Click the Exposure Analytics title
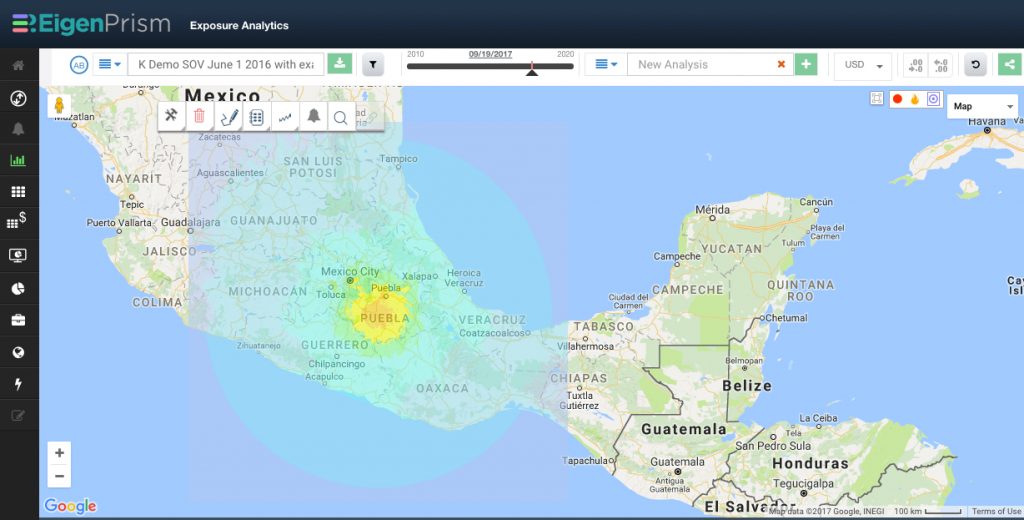This screenshot has height=520, width=1024. (x=239, y=25)
